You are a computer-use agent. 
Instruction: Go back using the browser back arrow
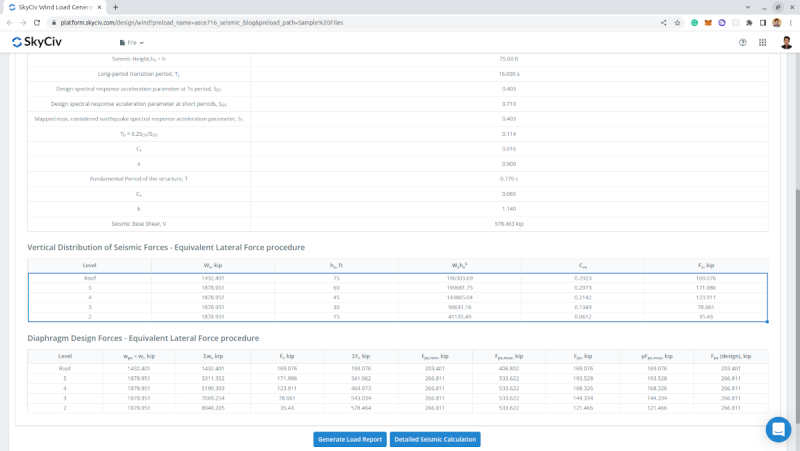[8, 22]
